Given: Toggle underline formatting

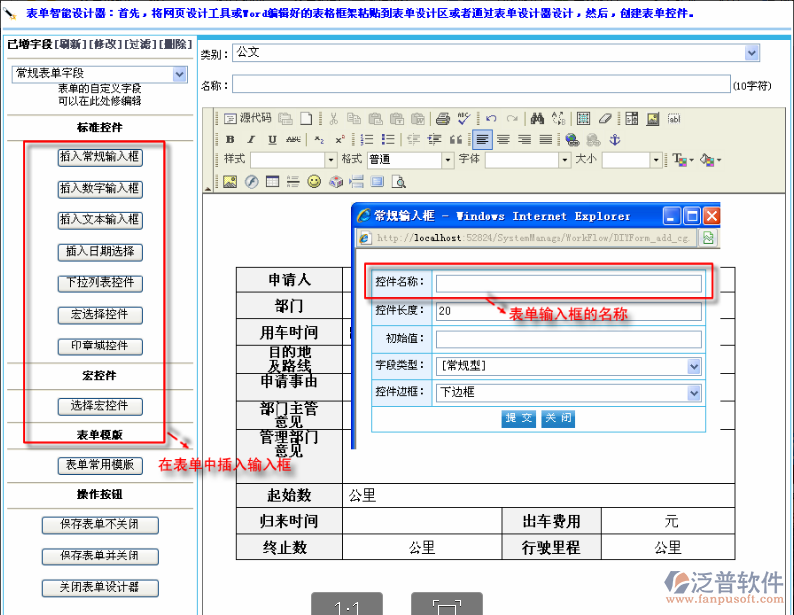Looking at the screenshot, I should tap(271, 139).
